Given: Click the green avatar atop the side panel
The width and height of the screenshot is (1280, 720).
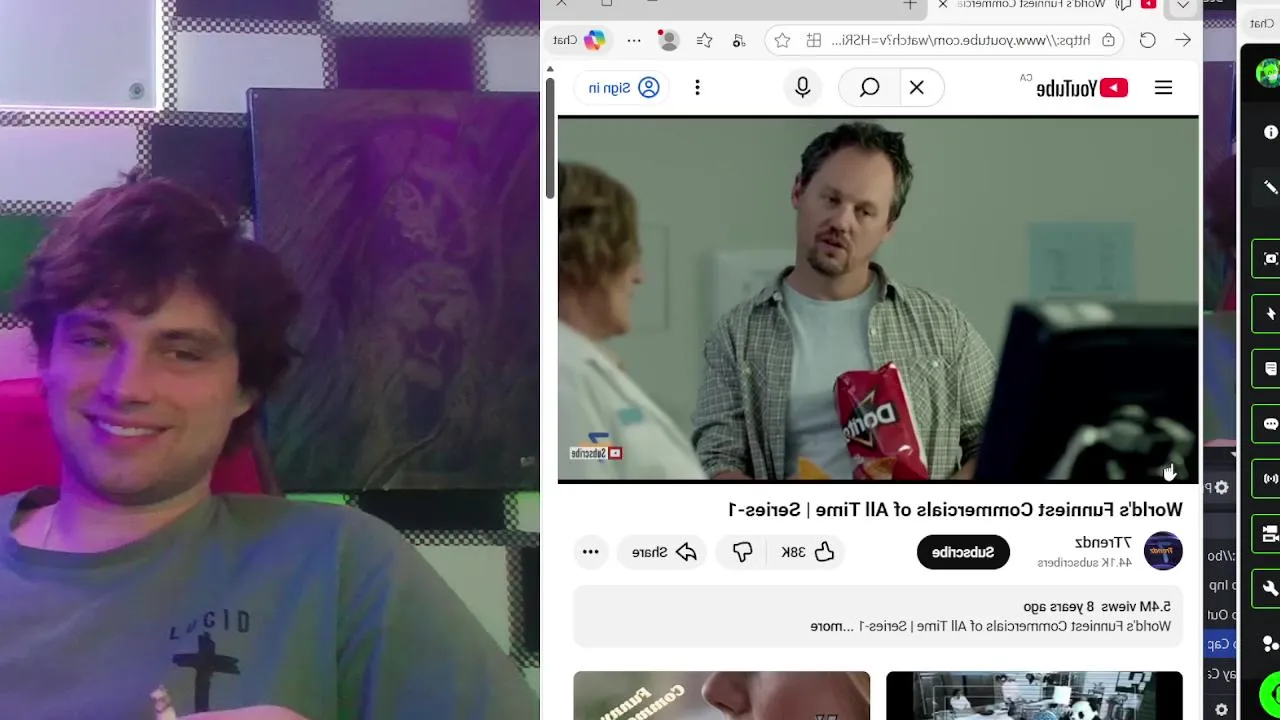Looking at the screenshot, I should 1268,73.
